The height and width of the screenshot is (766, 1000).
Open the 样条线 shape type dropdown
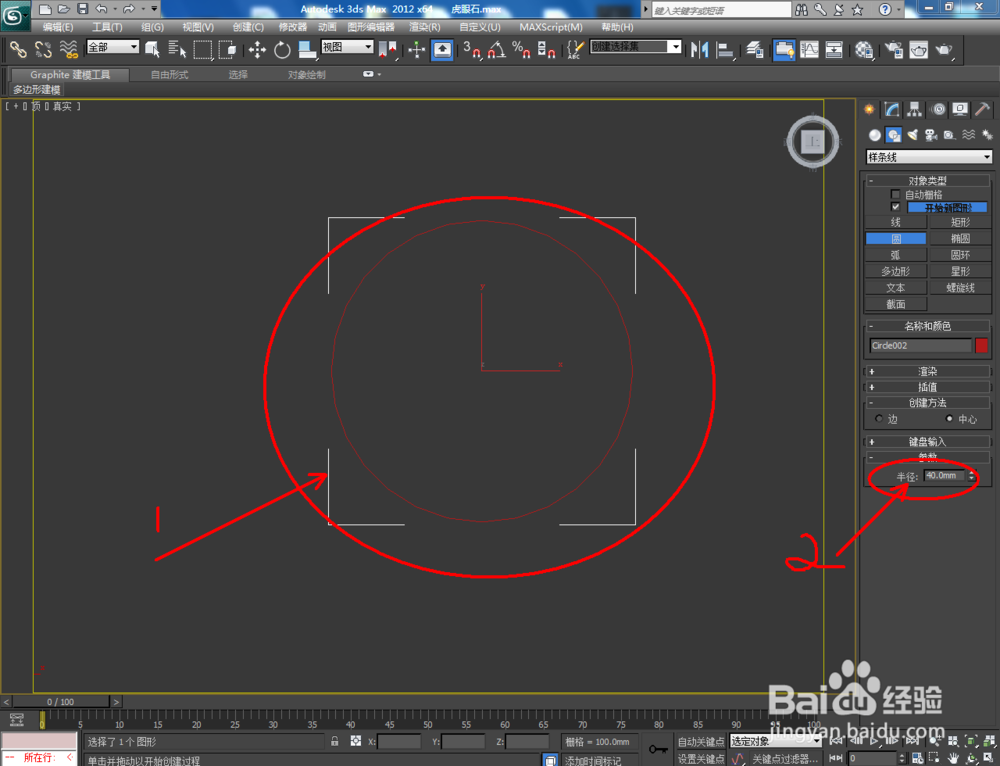coord(929,157)
